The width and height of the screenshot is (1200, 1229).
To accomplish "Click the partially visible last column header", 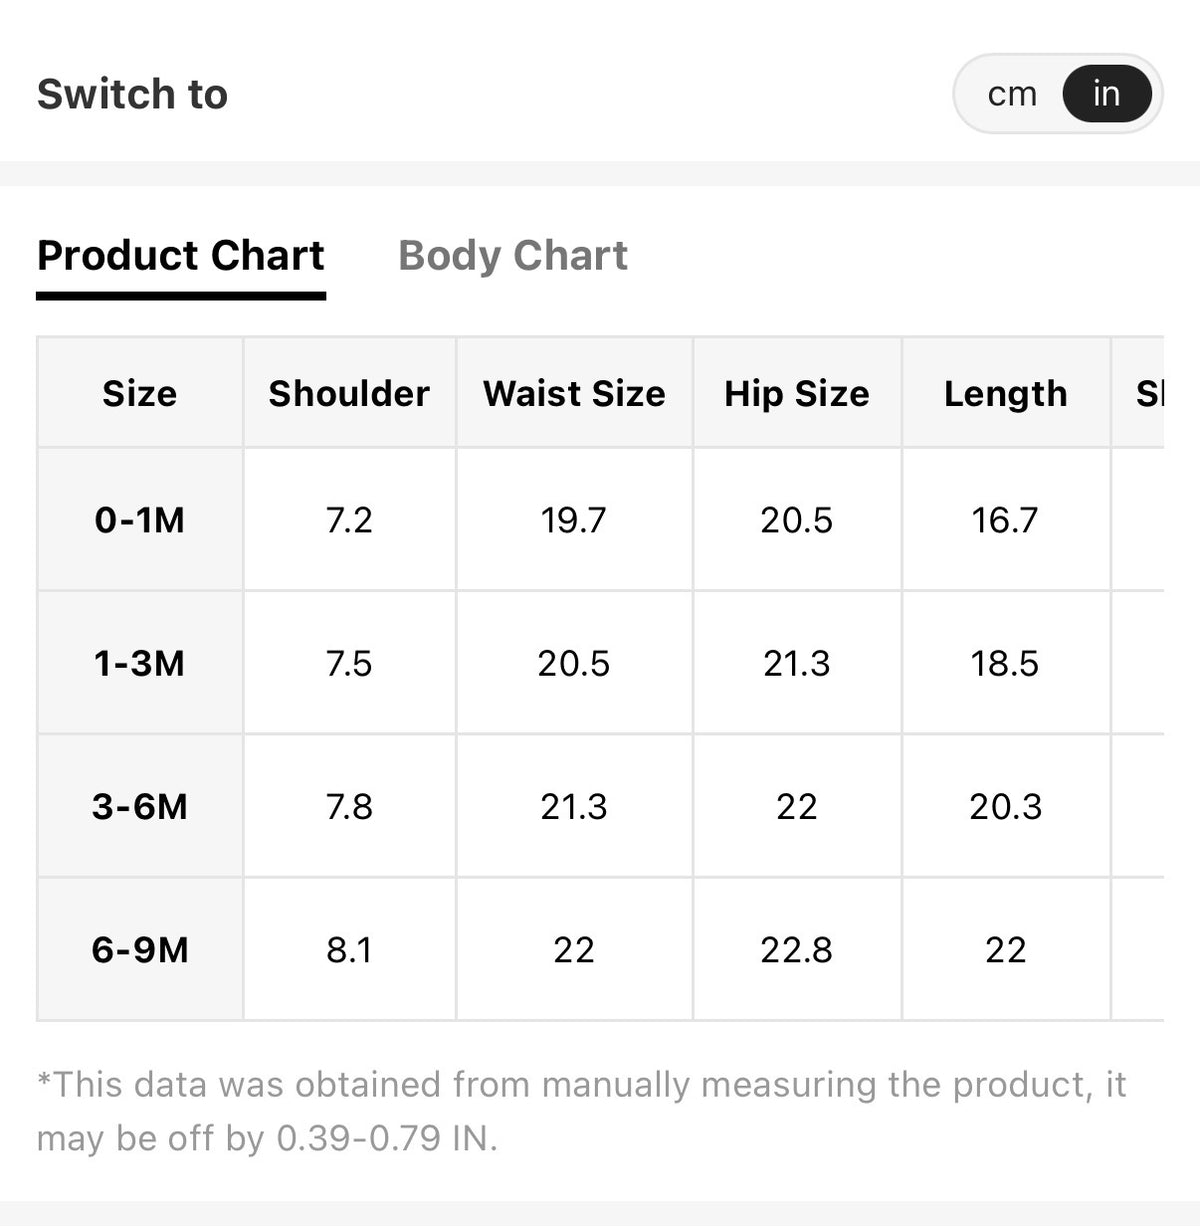I will (x=1139, y=393).
